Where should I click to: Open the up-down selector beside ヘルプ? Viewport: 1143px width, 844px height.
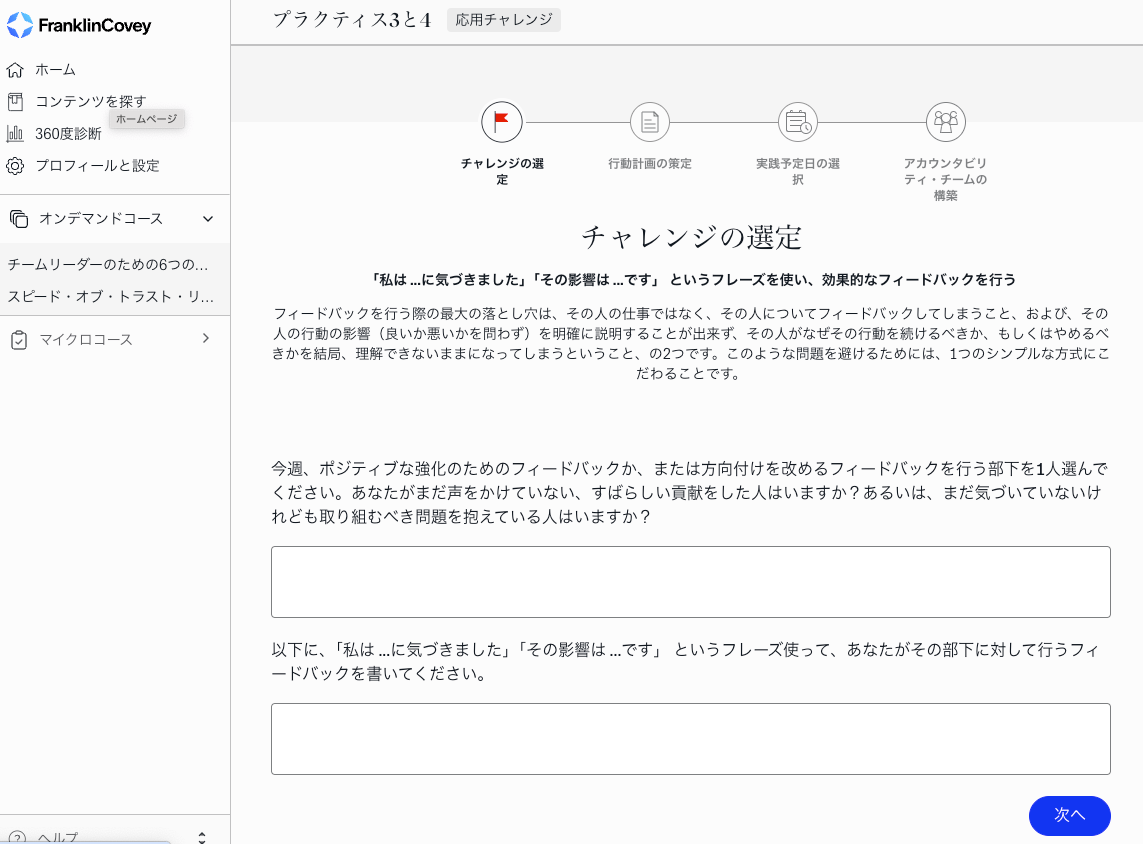pyautogui.click(x=201, y=837)
